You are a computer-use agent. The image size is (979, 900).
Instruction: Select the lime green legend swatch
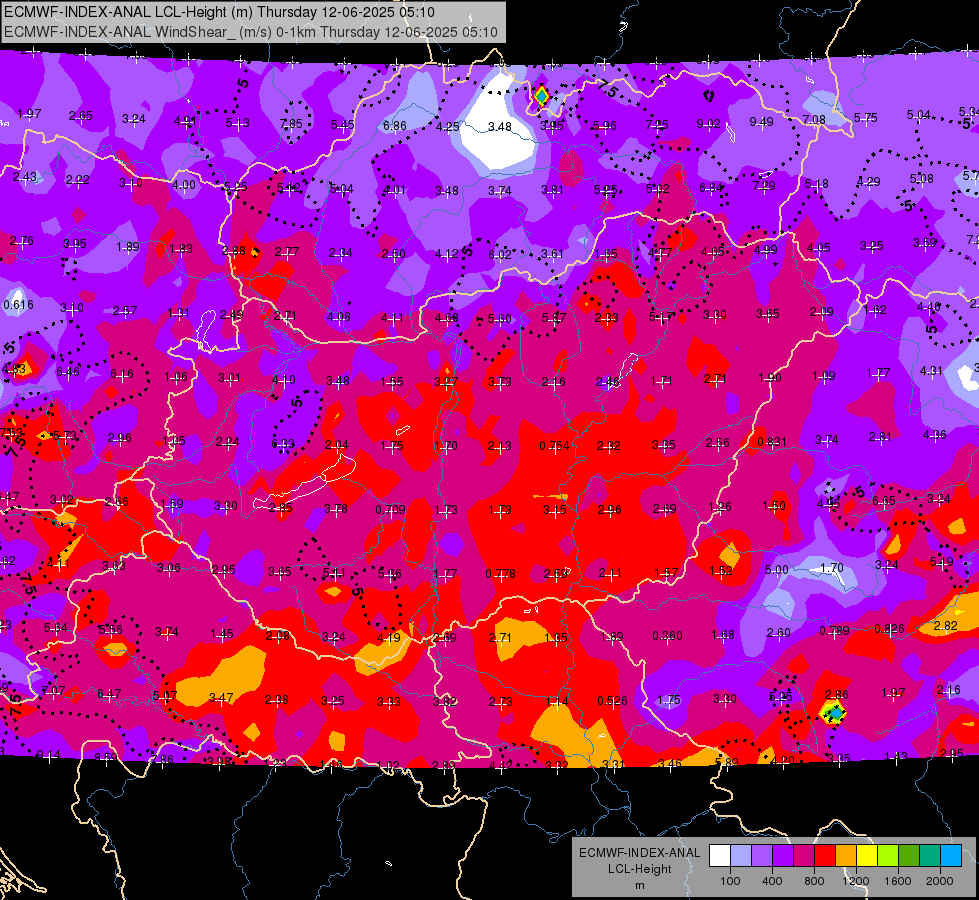pos(888,856)
